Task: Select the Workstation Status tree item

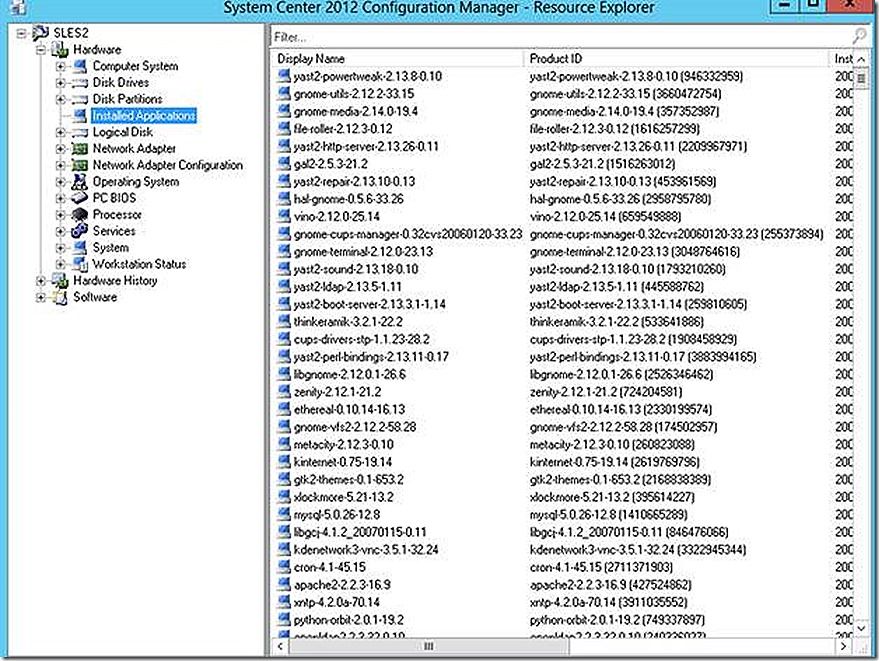Action: click(x=139, y=264)
